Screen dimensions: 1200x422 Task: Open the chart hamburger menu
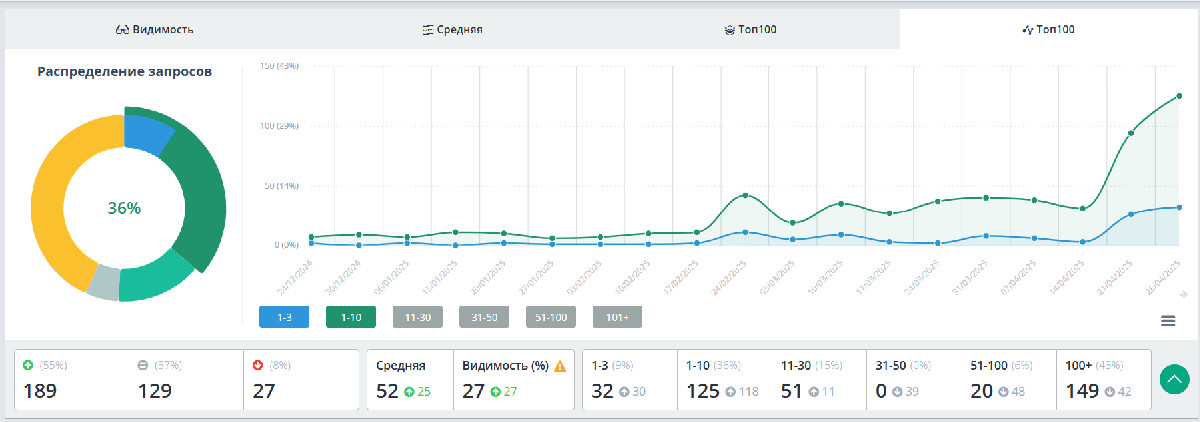pyautogui.click(x=1167, y=320)
